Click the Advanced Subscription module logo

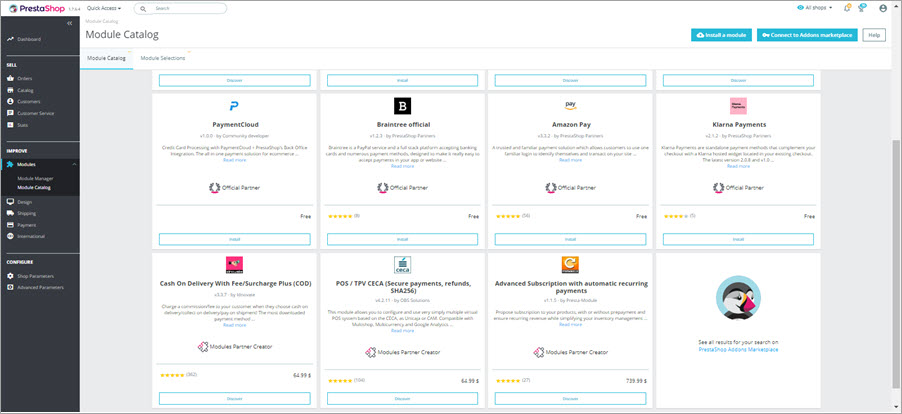pos(570,264)
